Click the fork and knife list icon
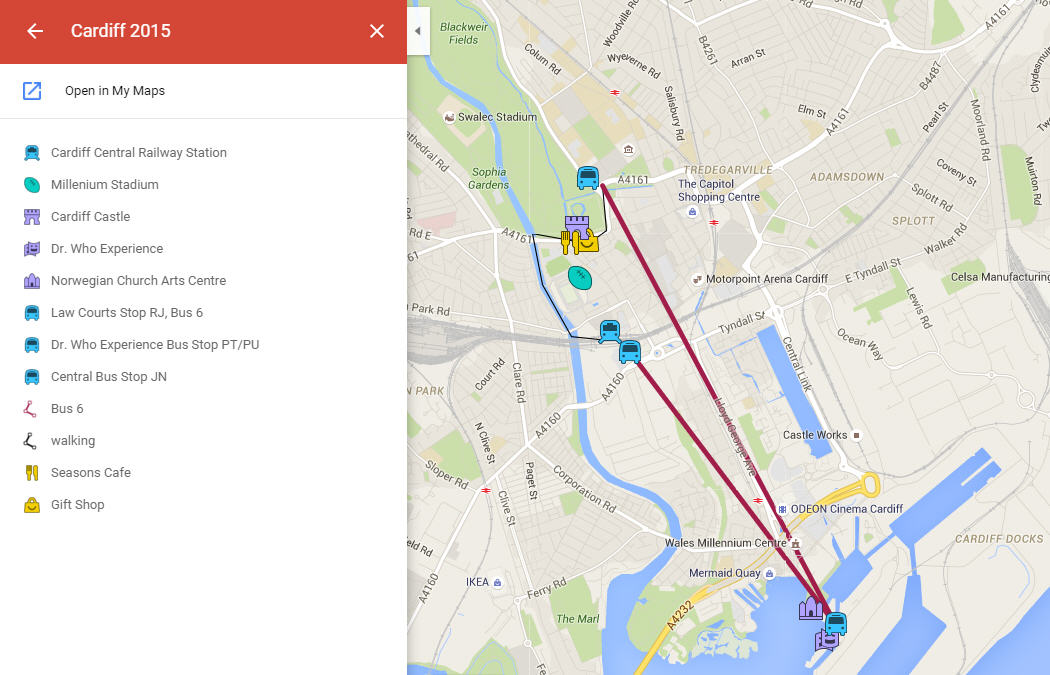 (31, 473)
